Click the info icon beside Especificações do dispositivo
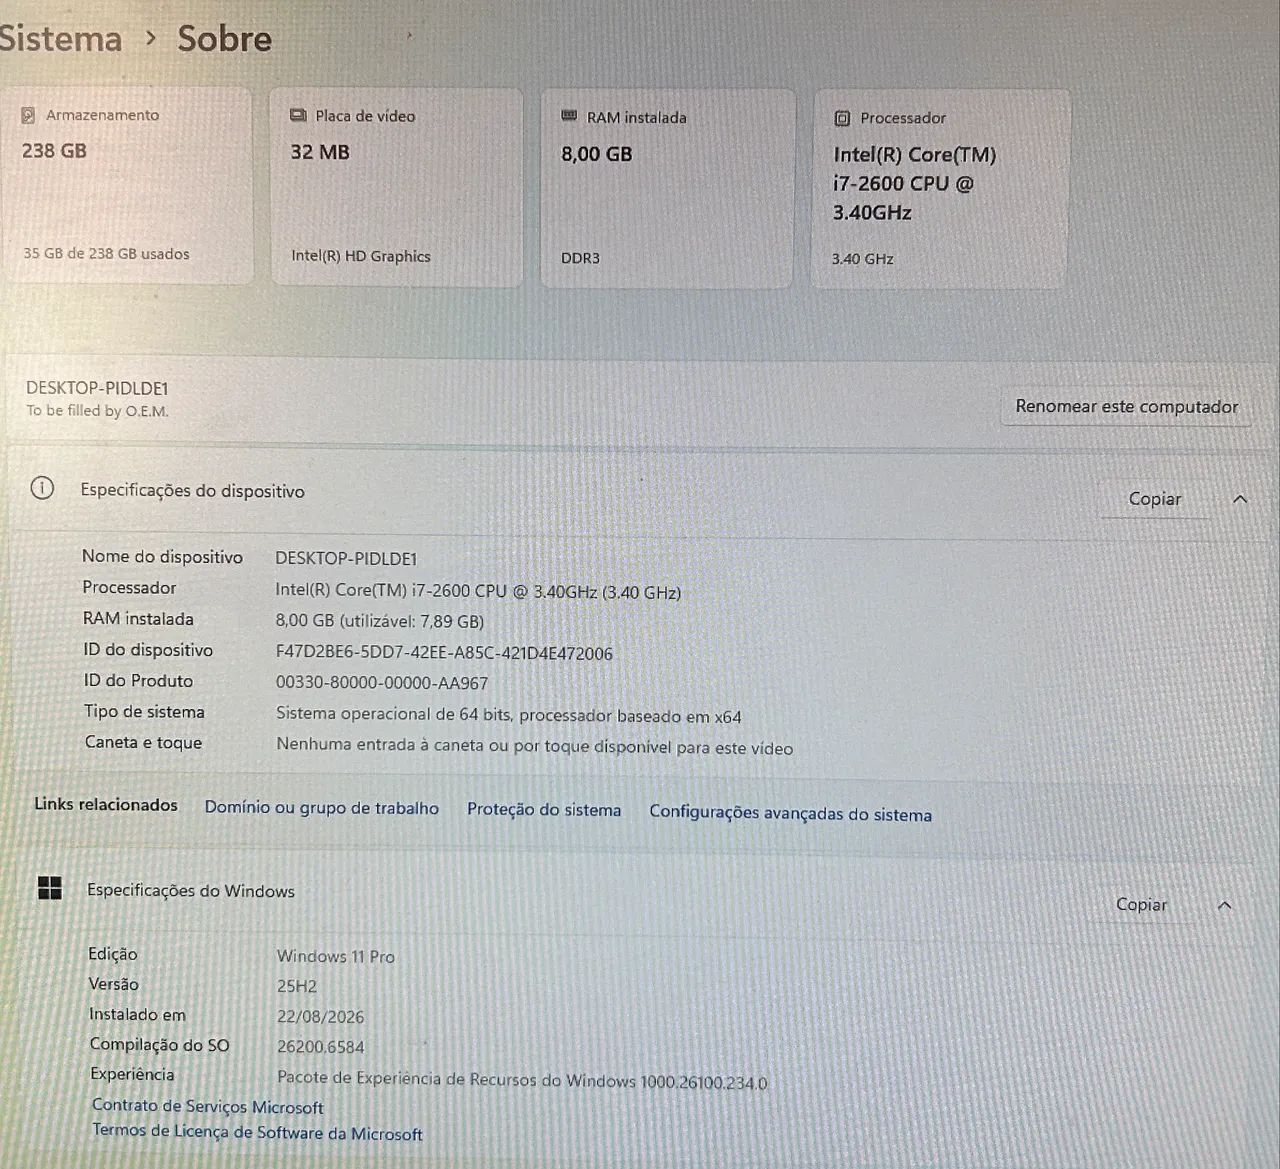 [x=42, y=489]
